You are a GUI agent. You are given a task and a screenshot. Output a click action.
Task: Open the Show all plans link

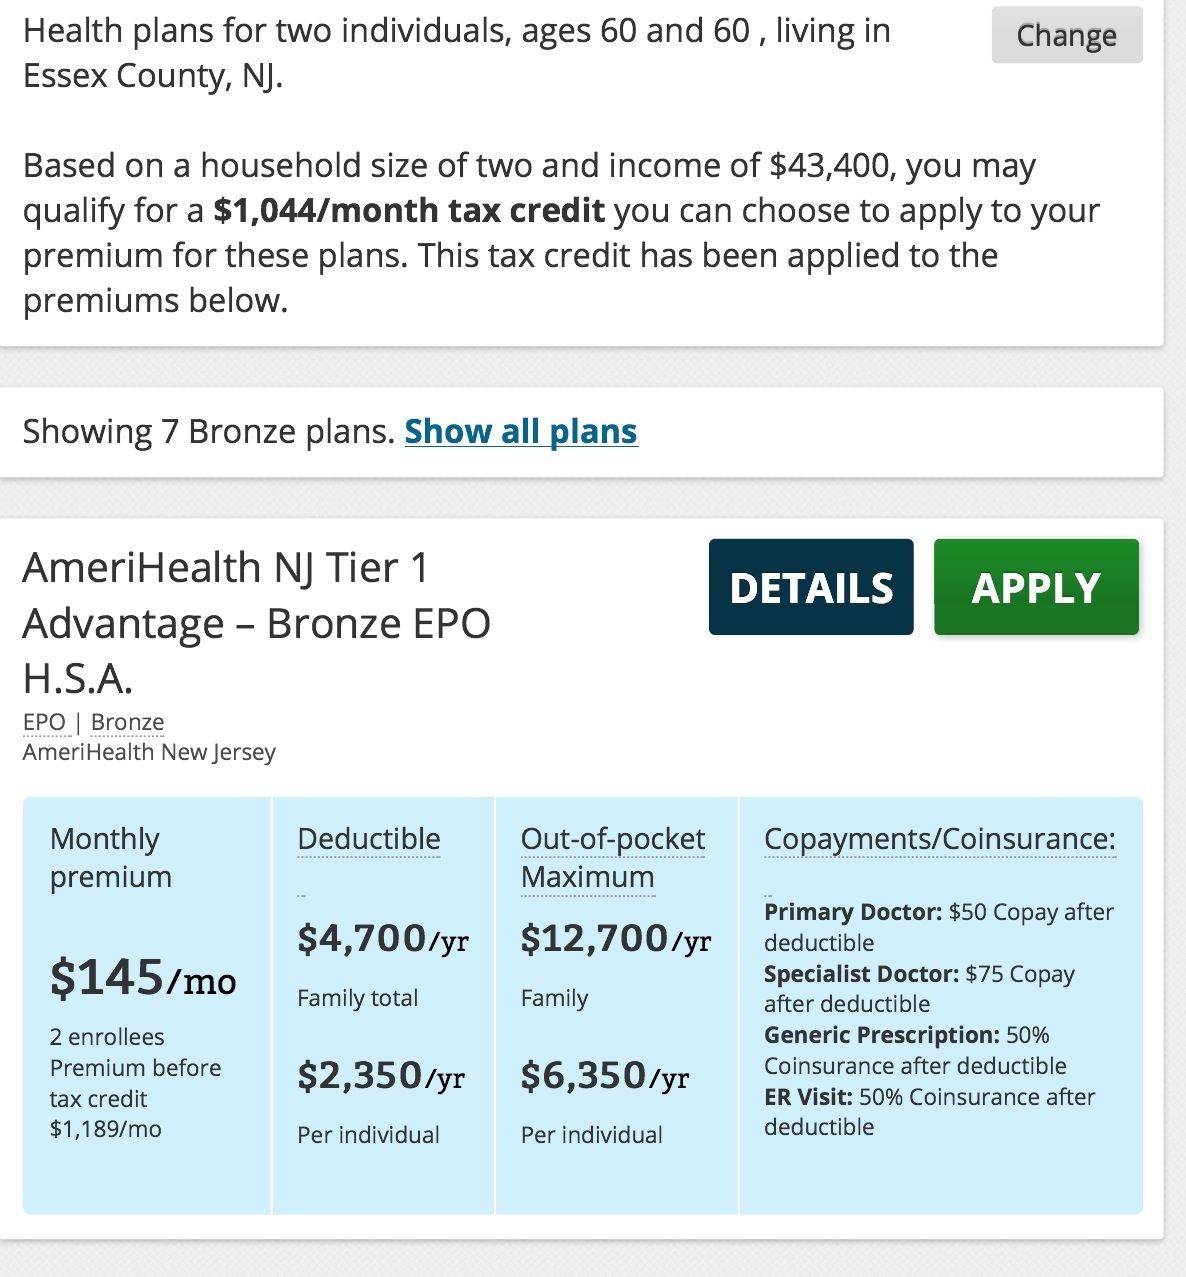(520, 431)
